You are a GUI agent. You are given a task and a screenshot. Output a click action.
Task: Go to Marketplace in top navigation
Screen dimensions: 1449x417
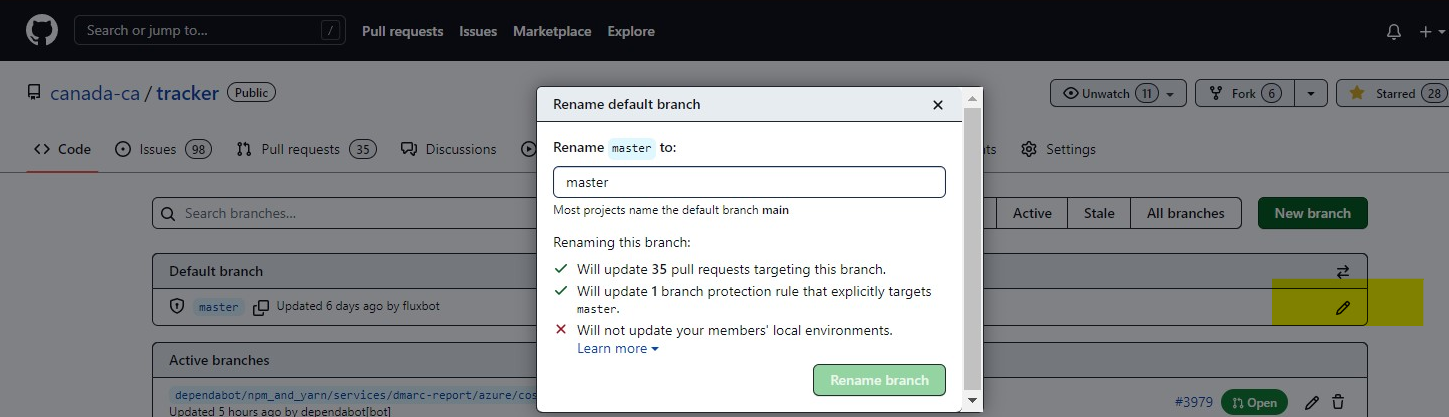552,31
